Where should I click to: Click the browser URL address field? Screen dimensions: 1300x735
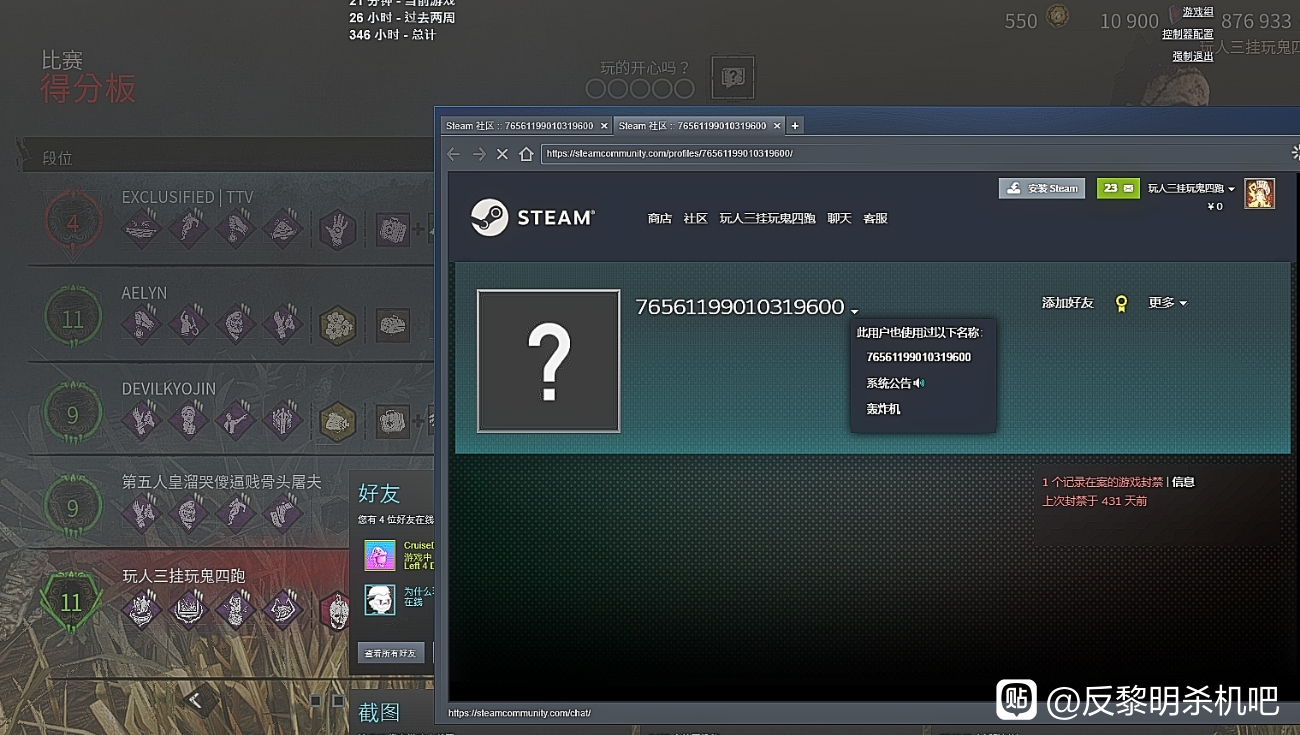912,154
